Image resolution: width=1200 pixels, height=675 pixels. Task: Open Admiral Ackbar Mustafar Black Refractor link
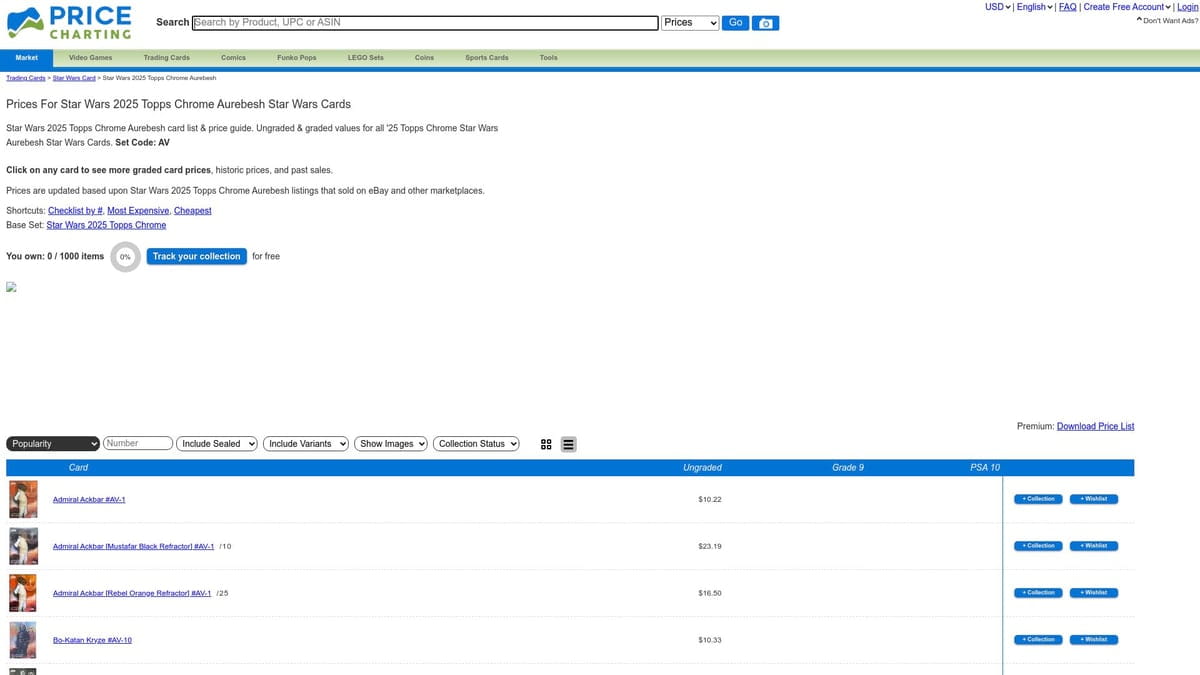tap(133, 546)
